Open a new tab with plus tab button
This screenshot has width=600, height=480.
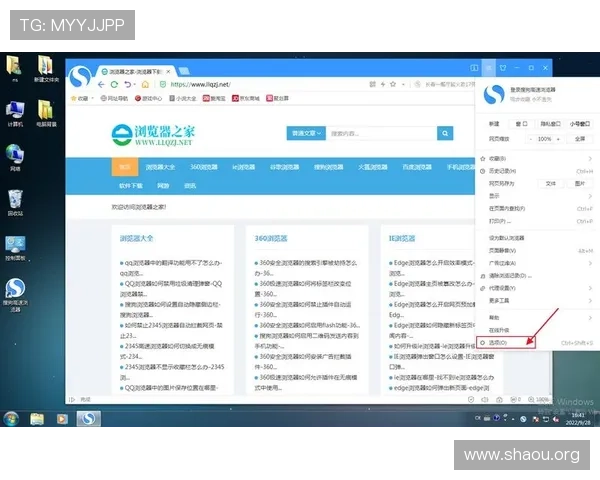[184, 71]
